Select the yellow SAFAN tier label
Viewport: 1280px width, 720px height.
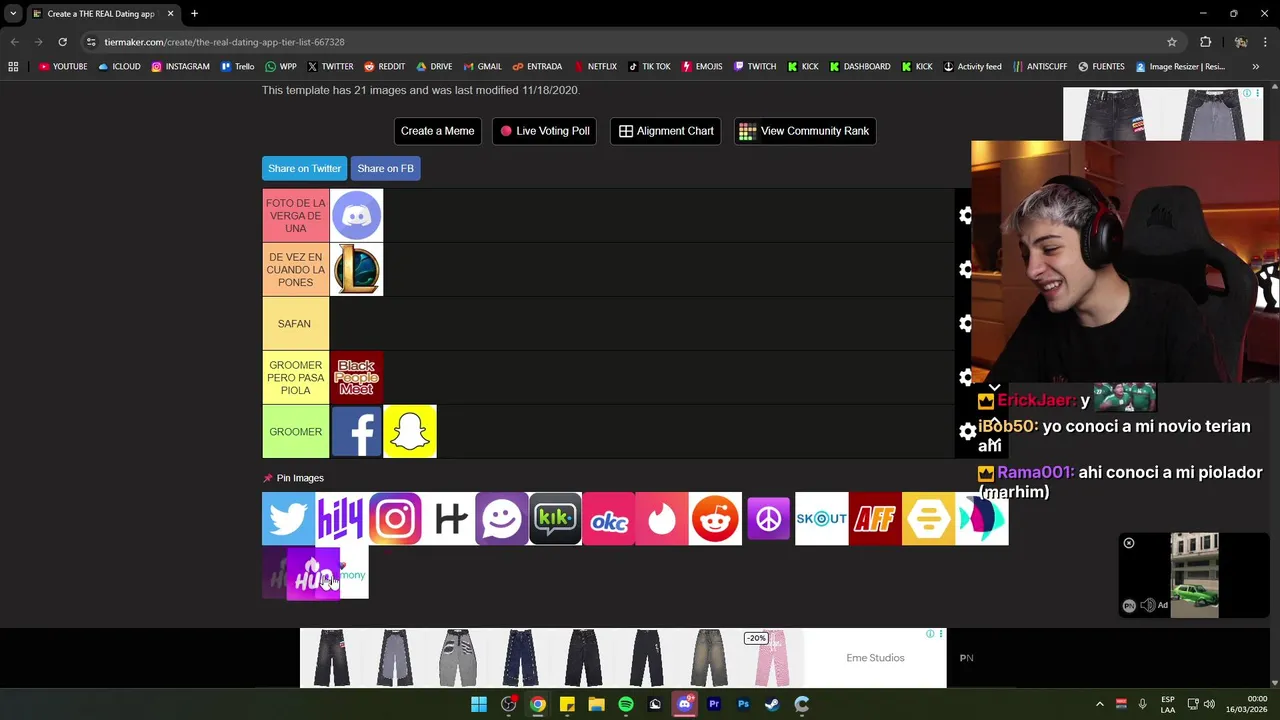click(x=295, y=323)
